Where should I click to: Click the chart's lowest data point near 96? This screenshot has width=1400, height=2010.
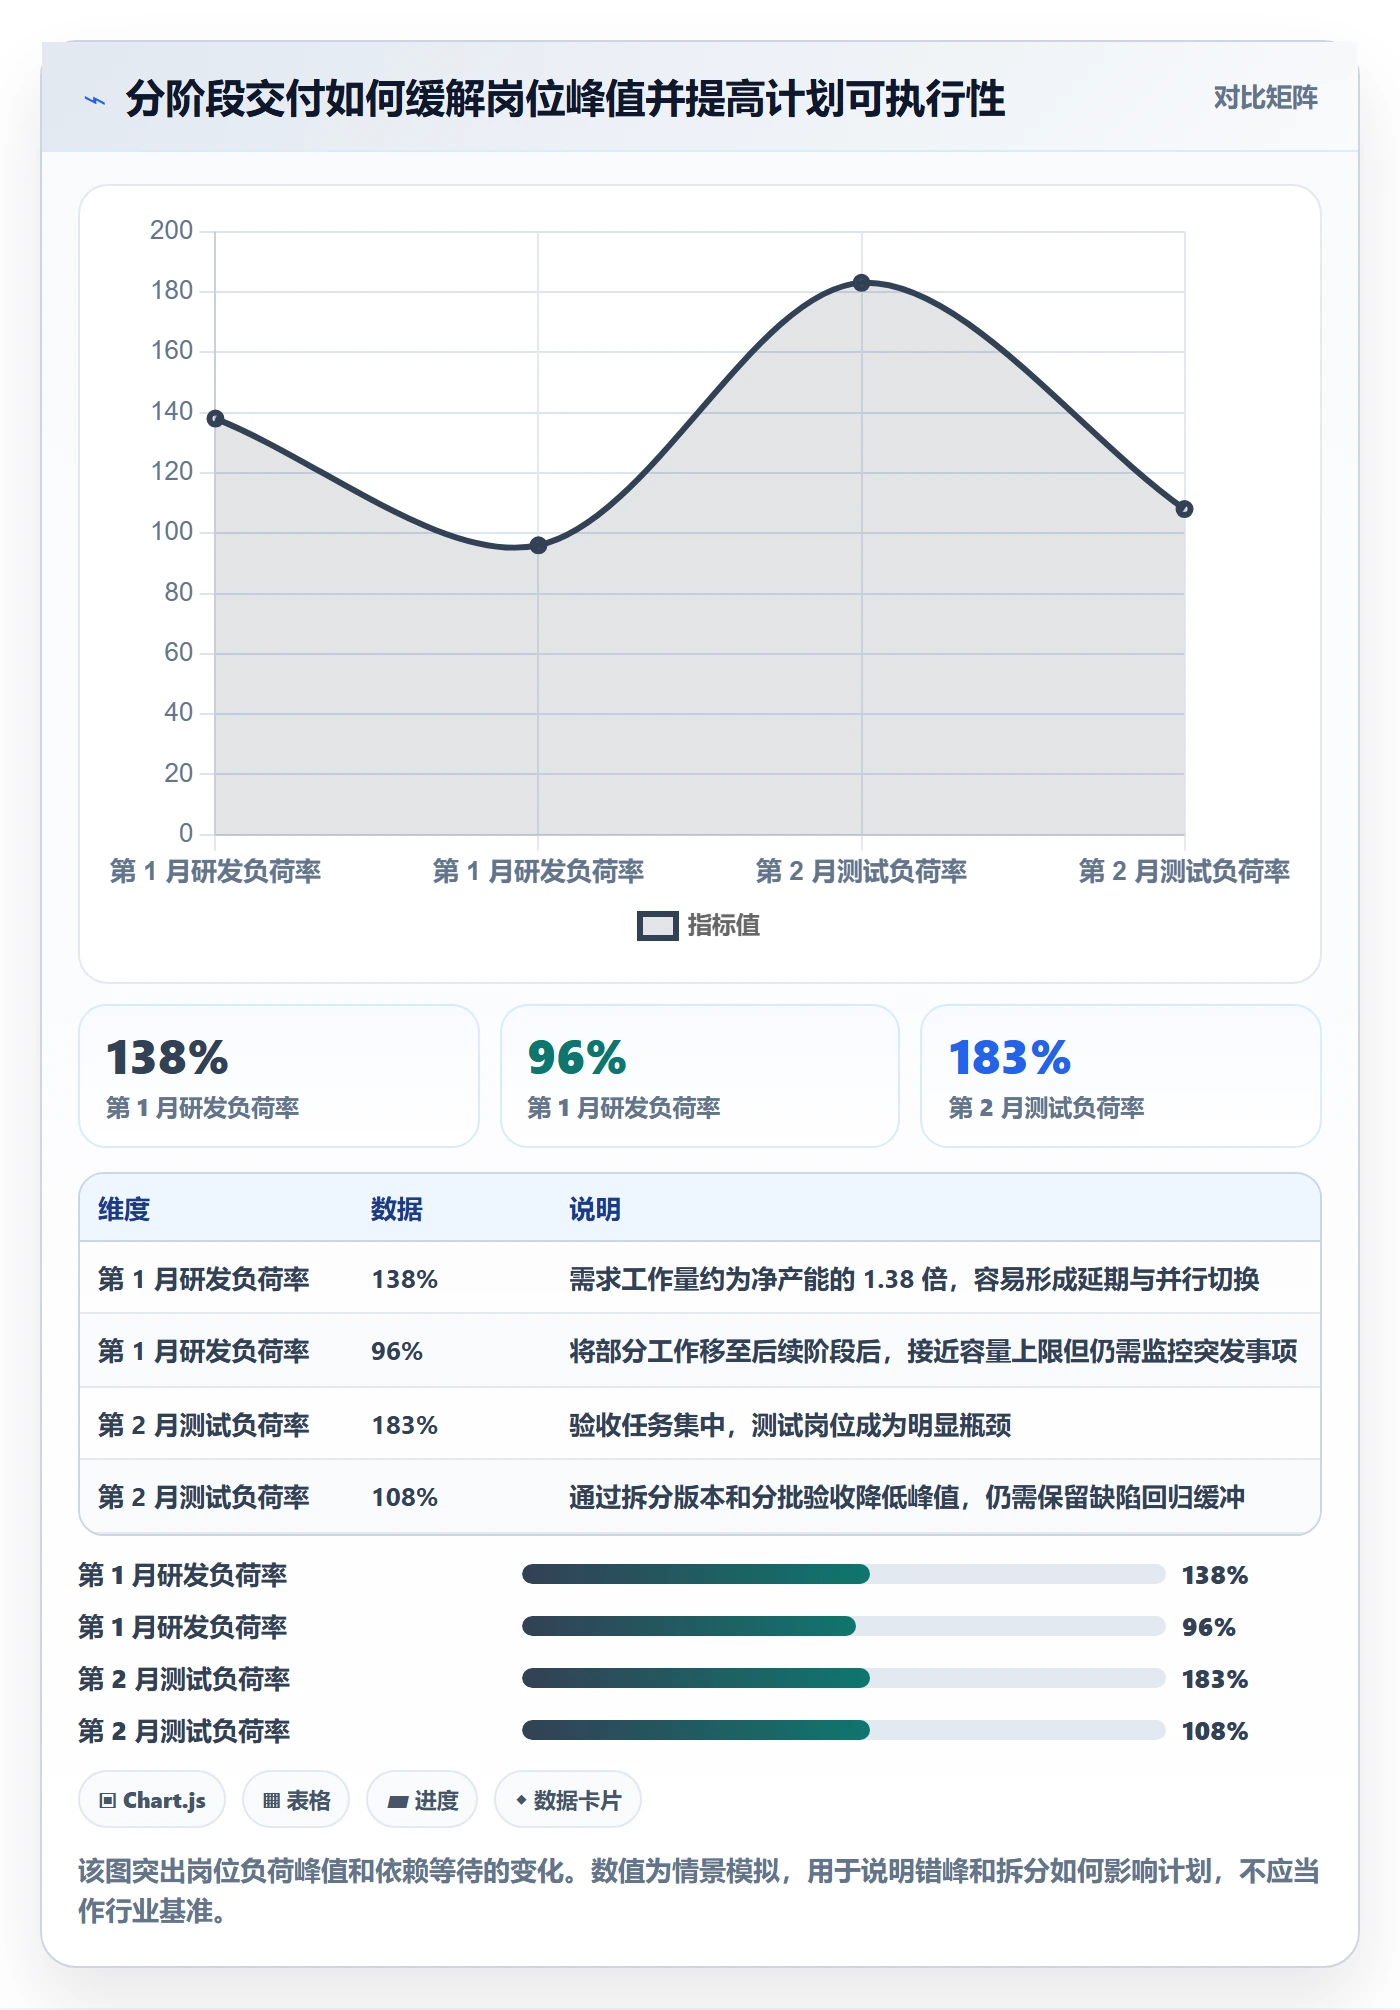point(538,545)
